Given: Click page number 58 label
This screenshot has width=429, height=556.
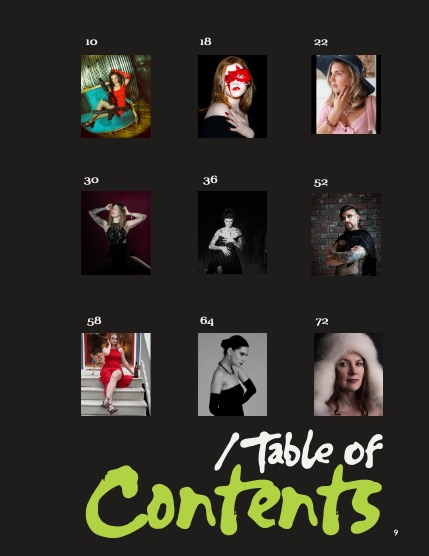Looking at the screenshot, I should click(x=94, y=321).
